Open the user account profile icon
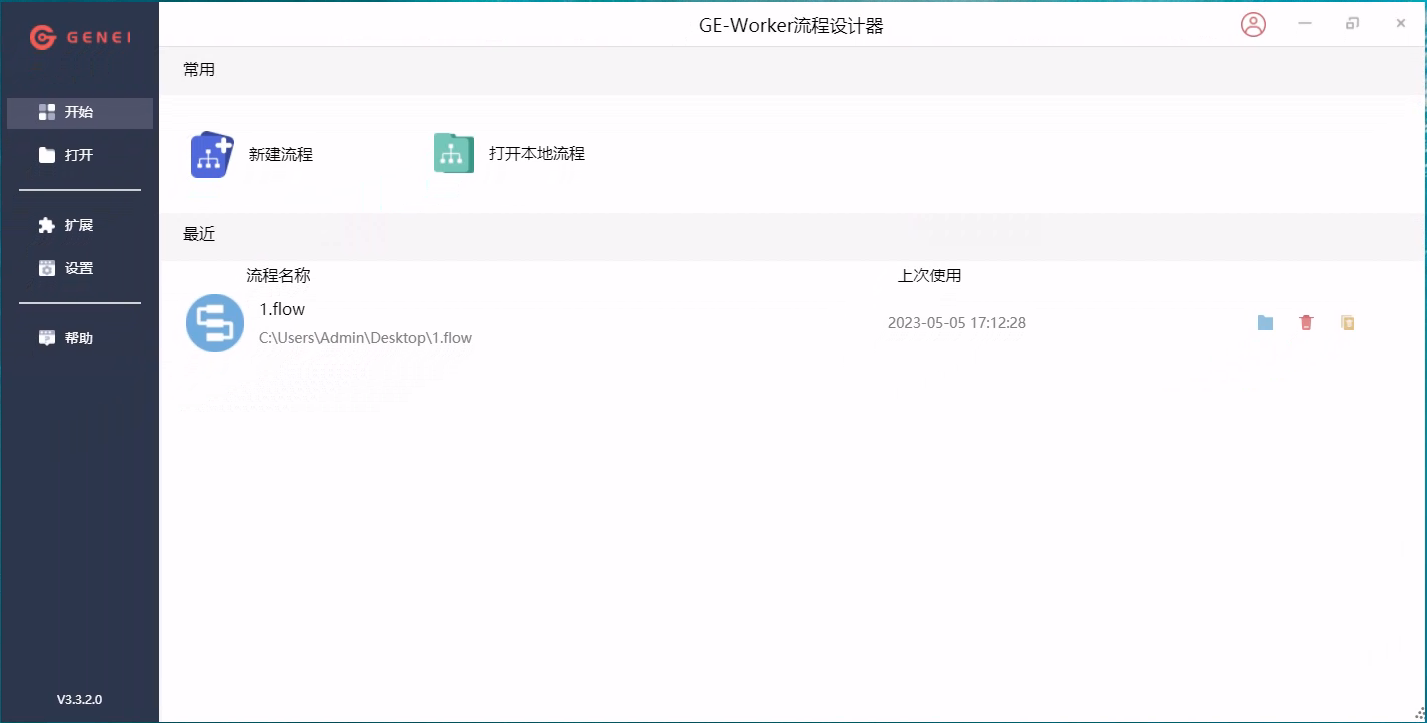This screenshot has height=723, width=1427. 1253,24
